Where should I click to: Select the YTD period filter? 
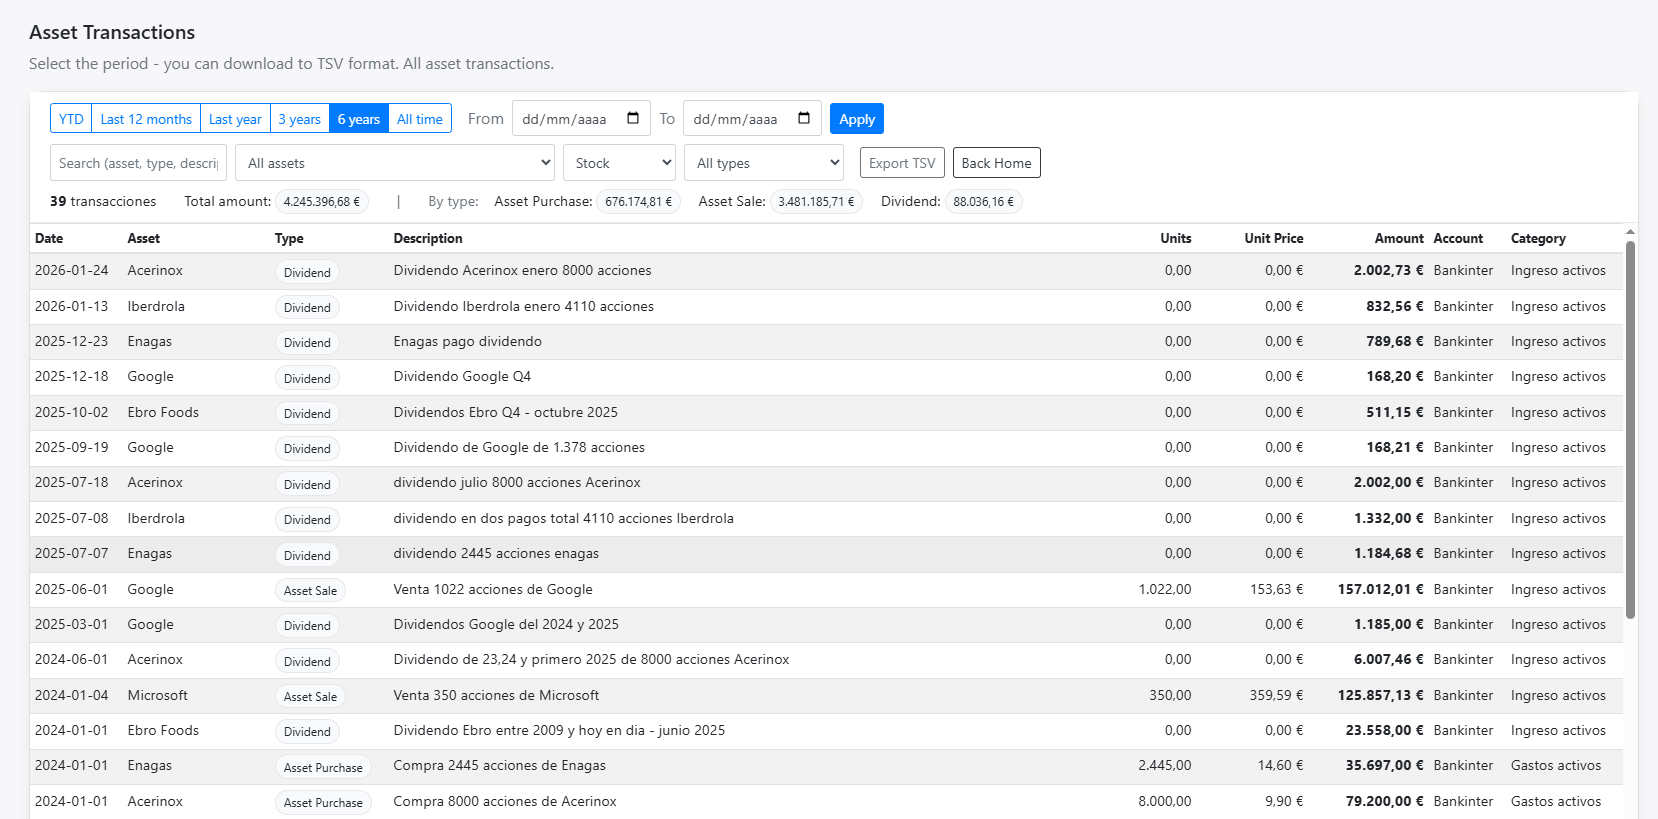pos(71,119)
